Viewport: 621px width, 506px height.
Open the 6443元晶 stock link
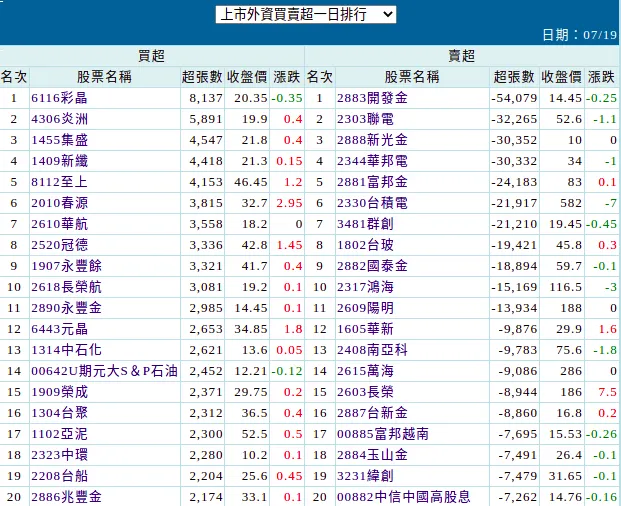tap(59, 329)
